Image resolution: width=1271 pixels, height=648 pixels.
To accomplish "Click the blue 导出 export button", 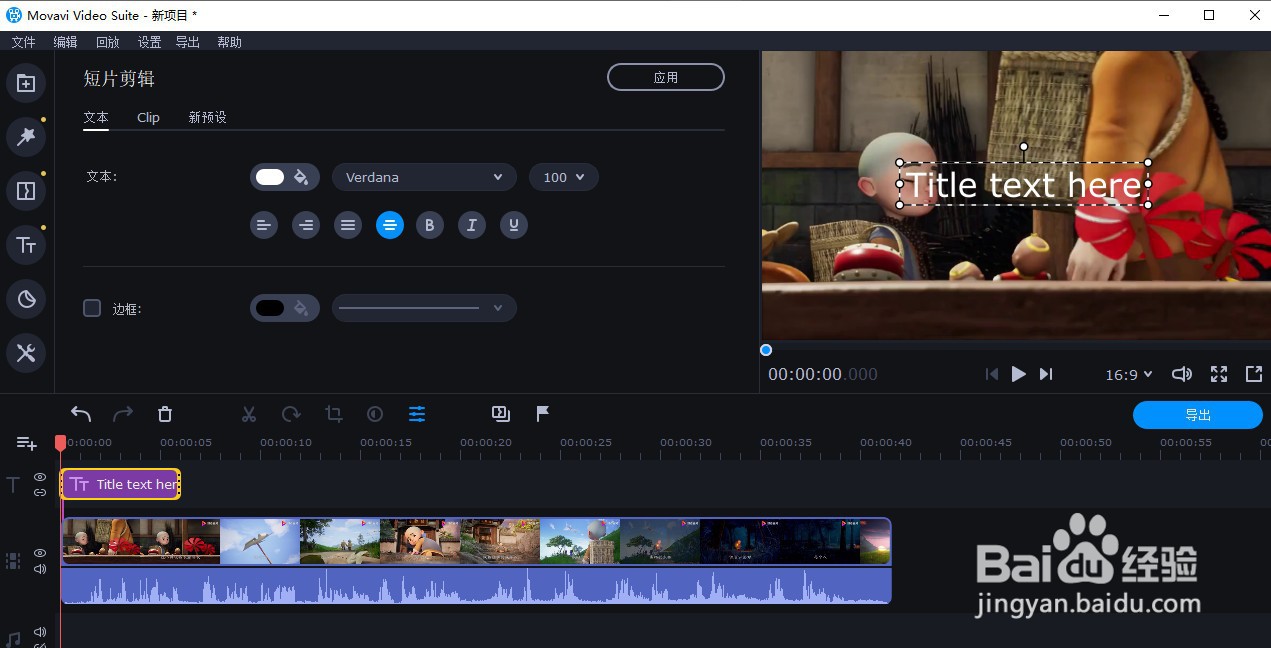I will 1198,415.
